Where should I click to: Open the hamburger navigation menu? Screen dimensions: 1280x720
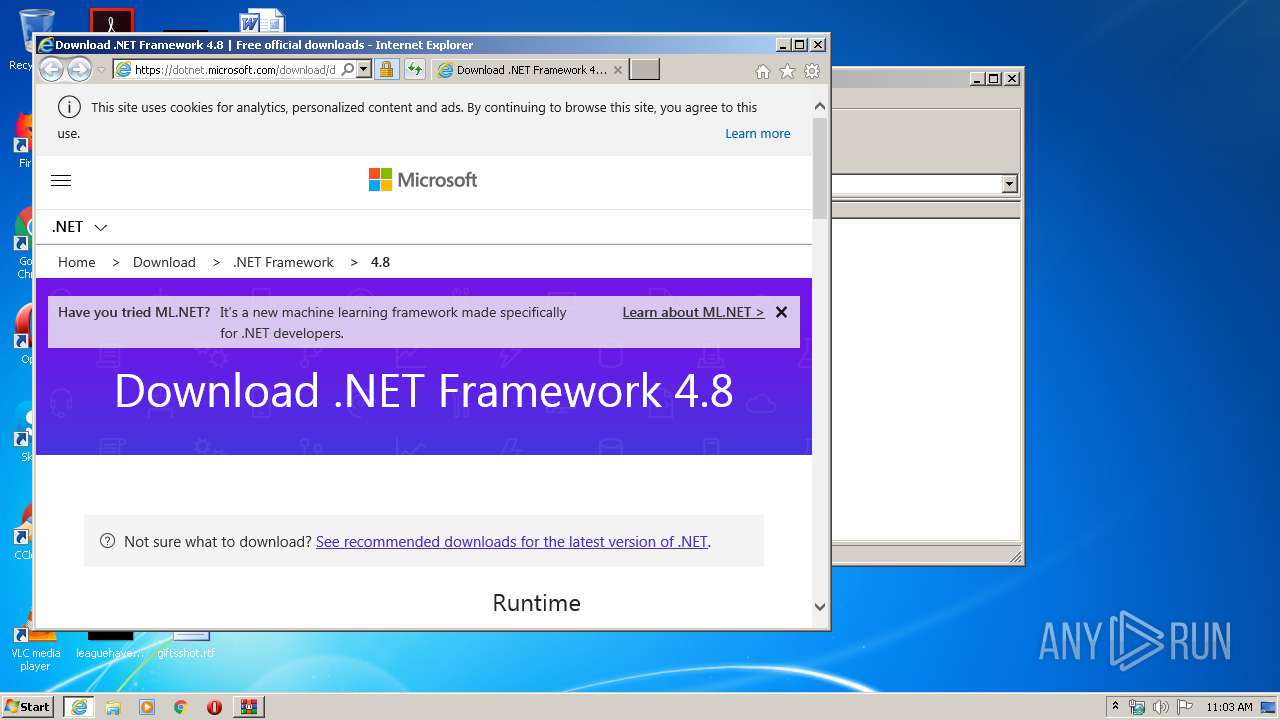pos(61,181)
